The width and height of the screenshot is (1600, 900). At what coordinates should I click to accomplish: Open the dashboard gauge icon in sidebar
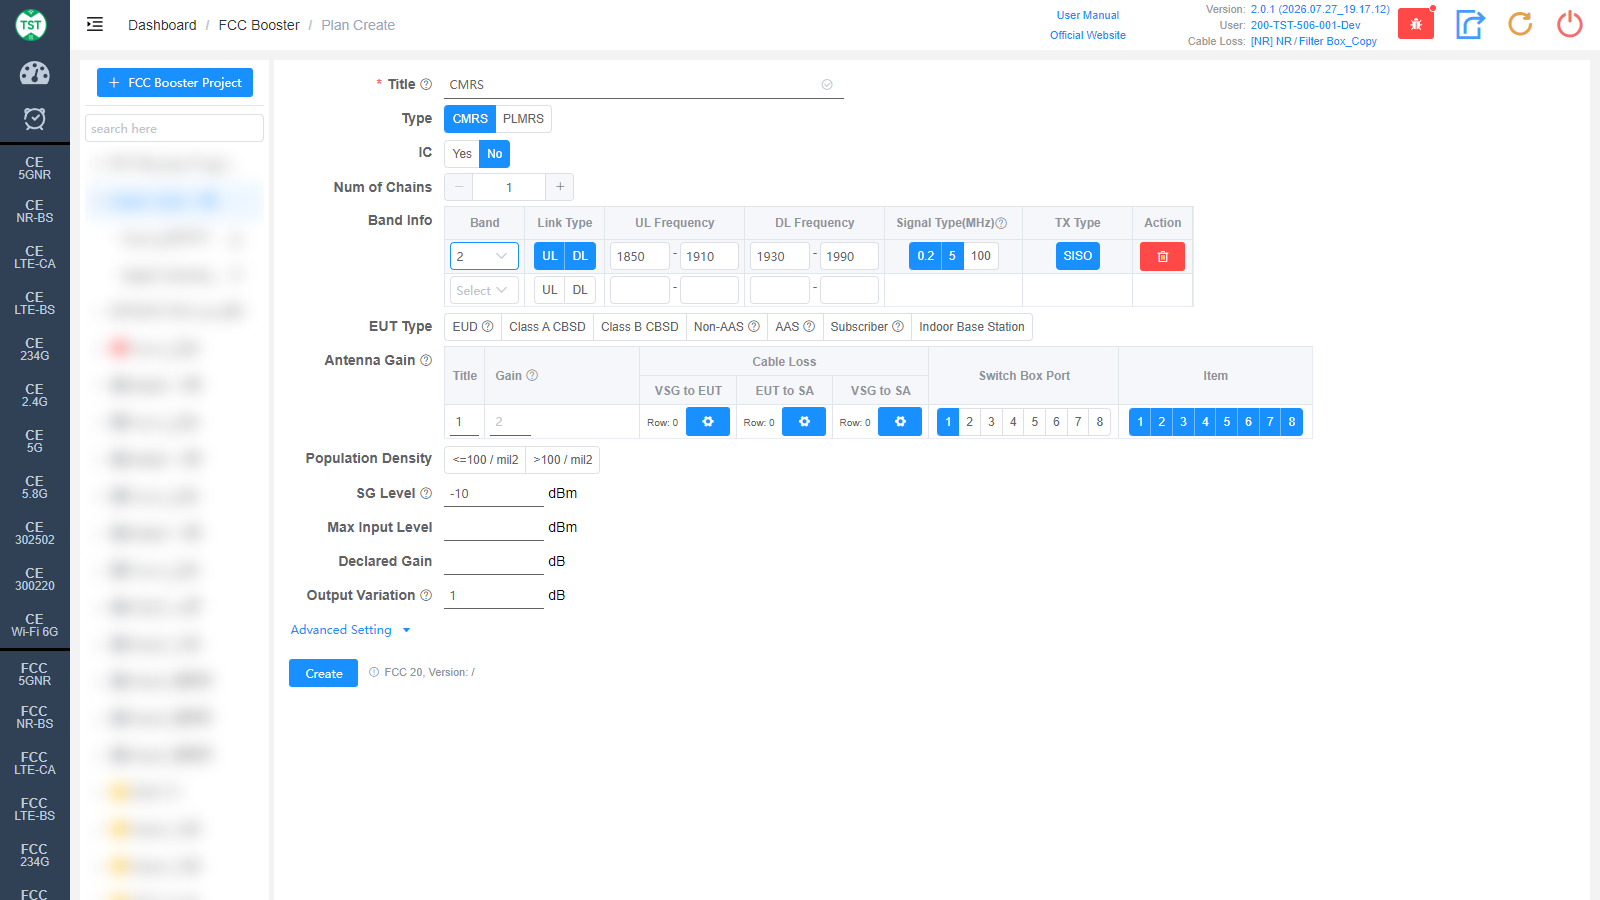point(34,73)
